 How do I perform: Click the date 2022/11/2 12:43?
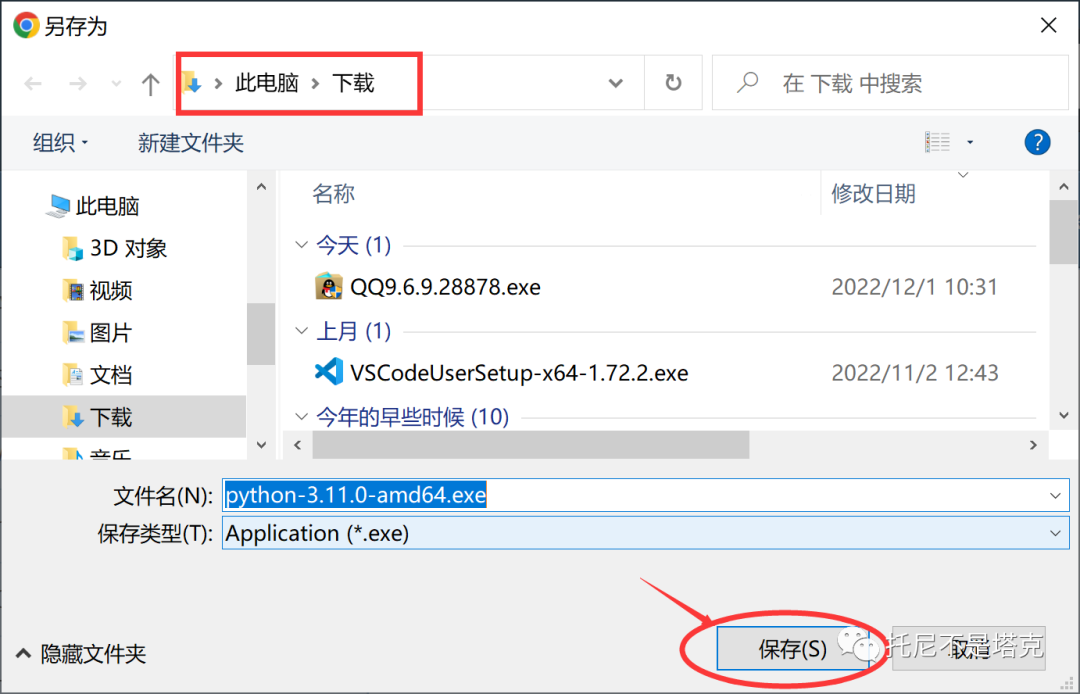(x=915, y=373)
